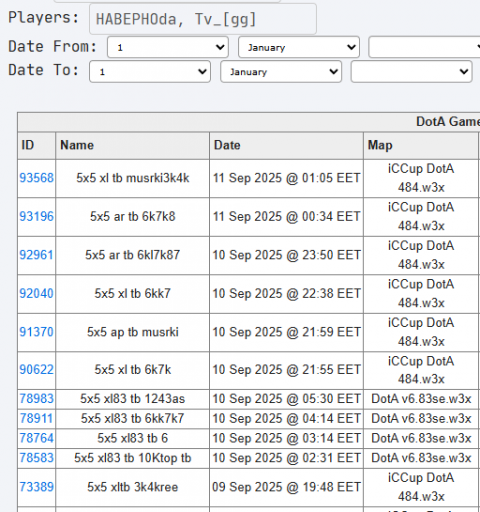The width and height of the screenshot is (480, 512).
Task: Click the Date To label
Action: [44, 70]
